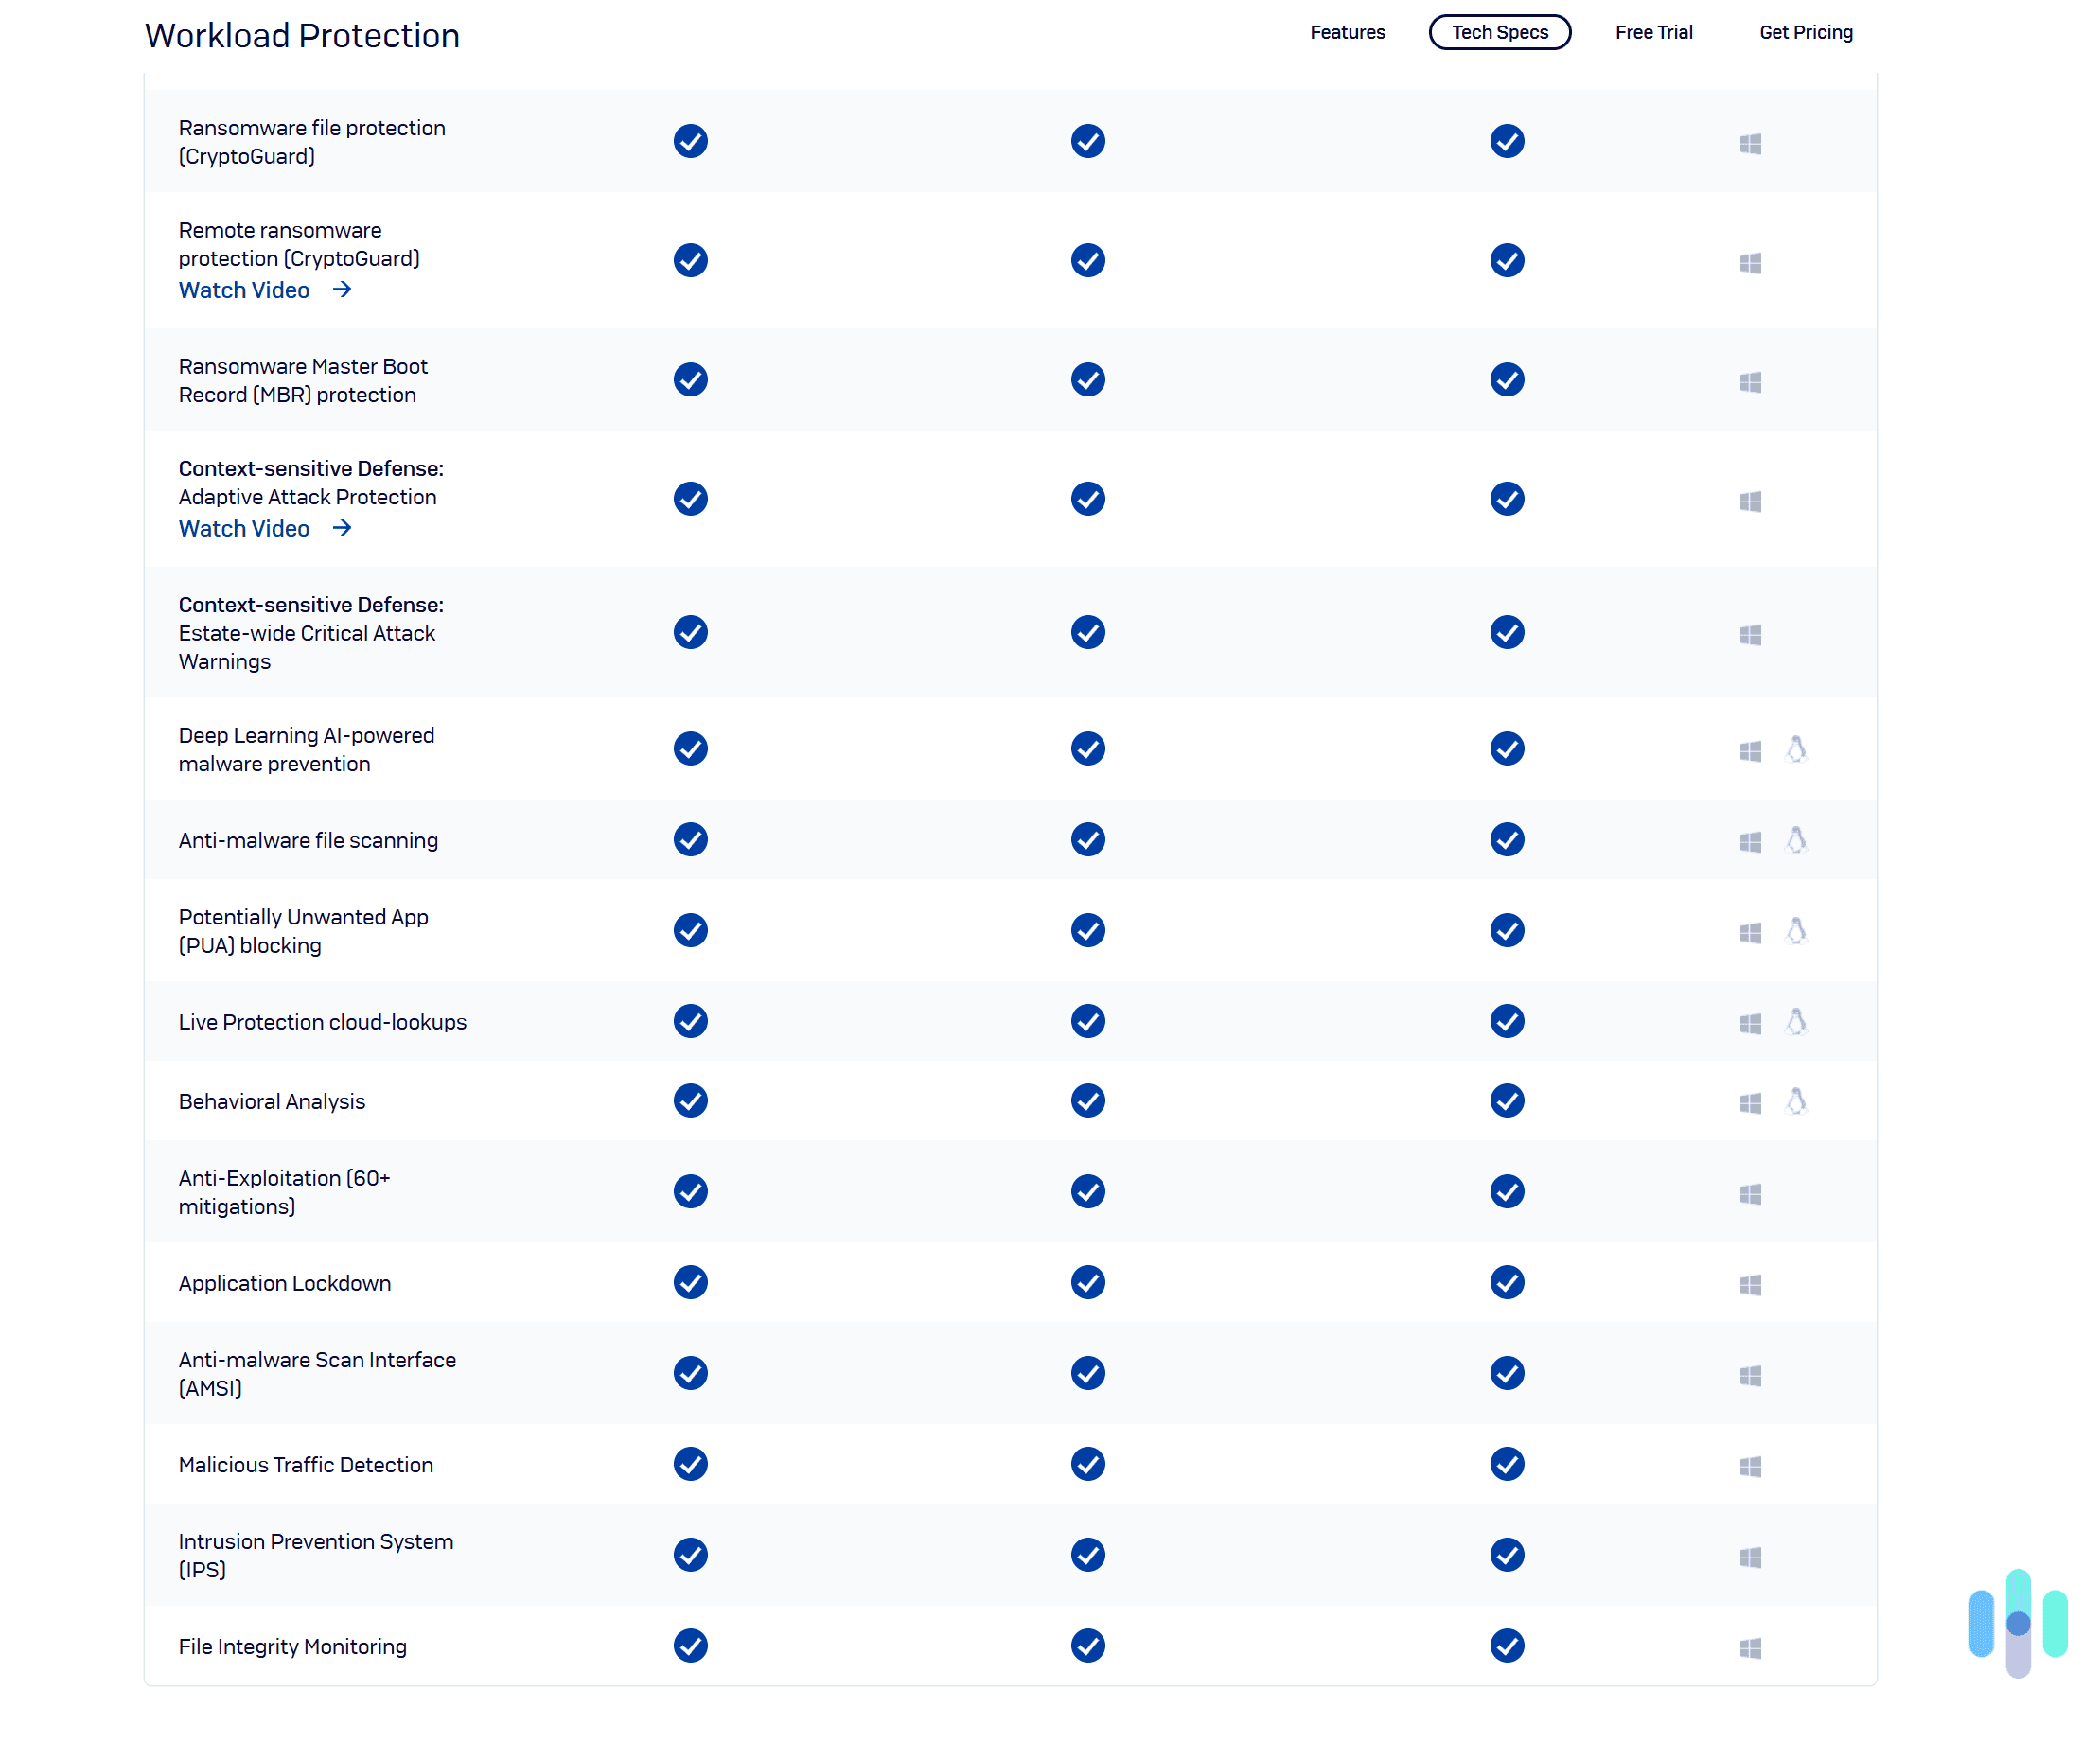Click the third checkmark for Application Lockdown
The image size is (2100, 1760).
pos(1507,1283)
